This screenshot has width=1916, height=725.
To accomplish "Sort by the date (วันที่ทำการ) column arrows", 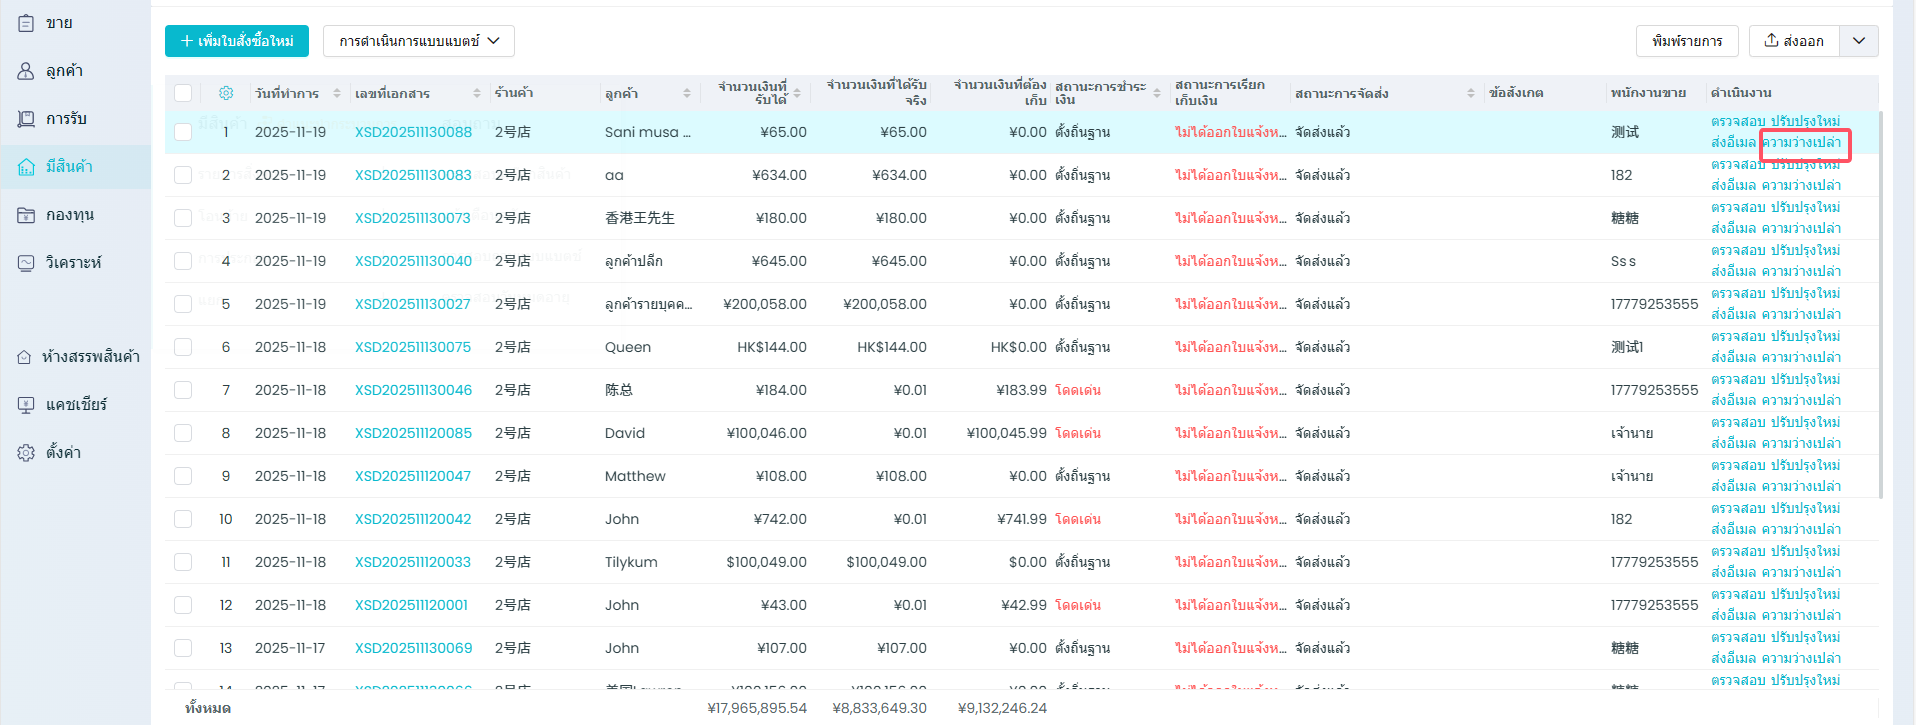I will point(337,93).
